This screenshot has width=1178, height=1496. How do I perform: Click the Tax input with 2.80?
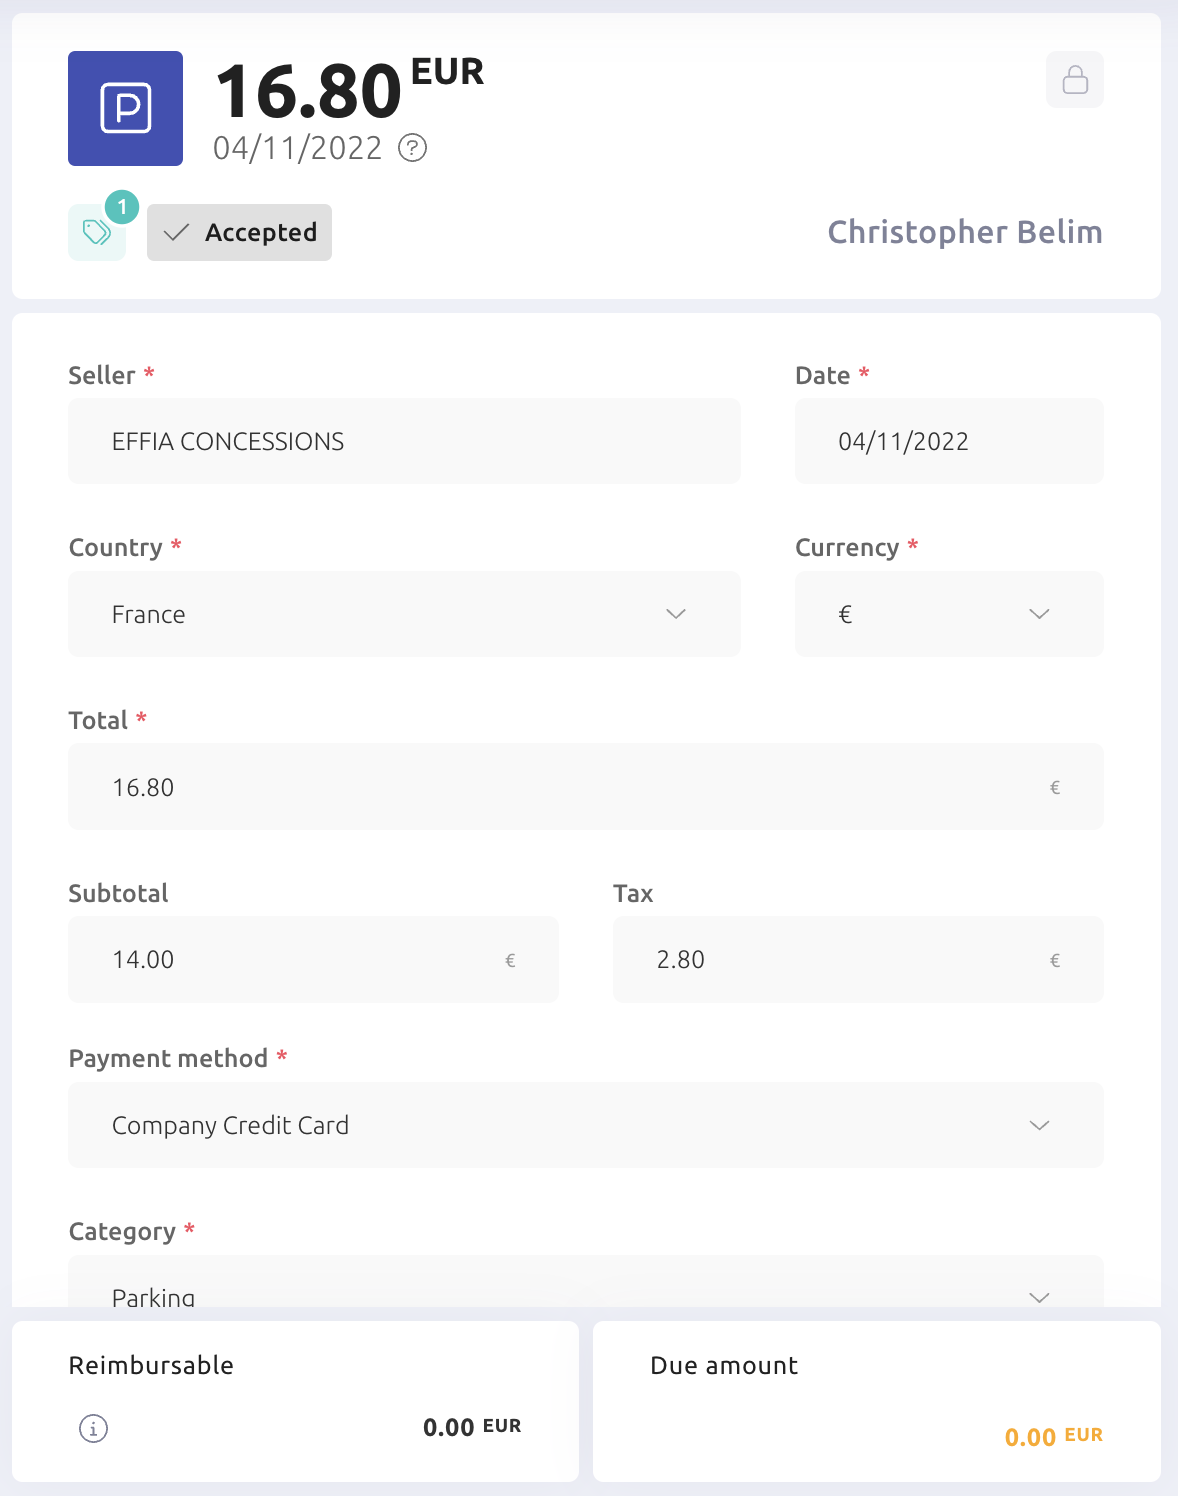[858, 959]
